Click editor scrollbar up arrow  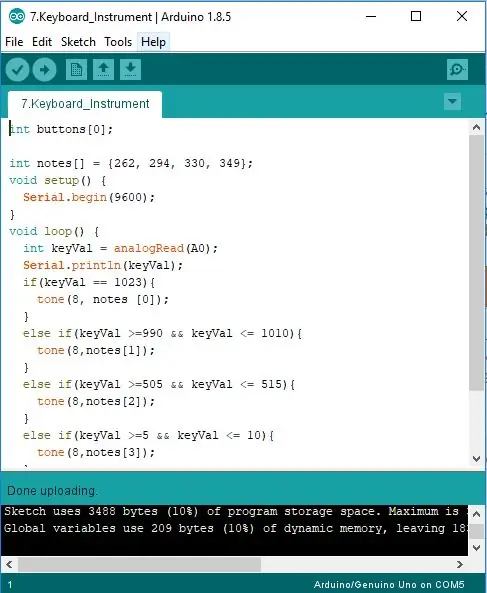coord(476,127)
